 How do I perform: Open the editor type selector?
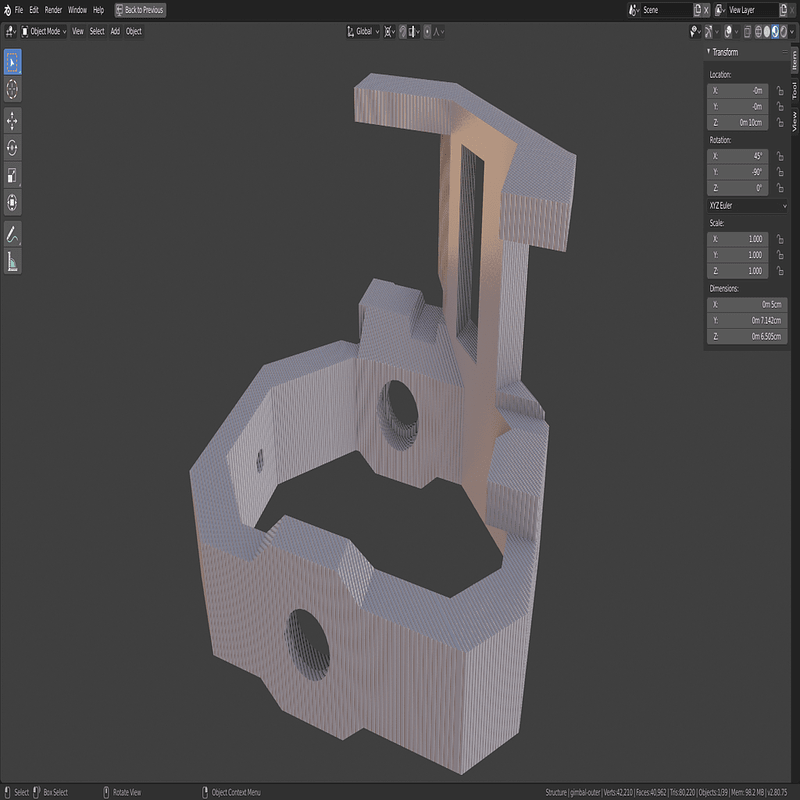point(11,32)
